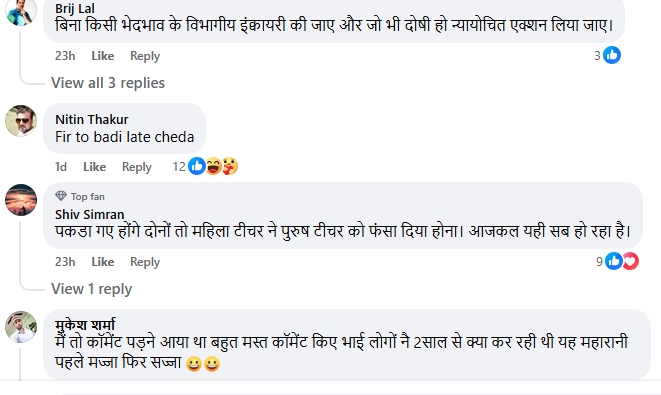Open मुकेश शर्मा's profile avatar

click(21, 327)
